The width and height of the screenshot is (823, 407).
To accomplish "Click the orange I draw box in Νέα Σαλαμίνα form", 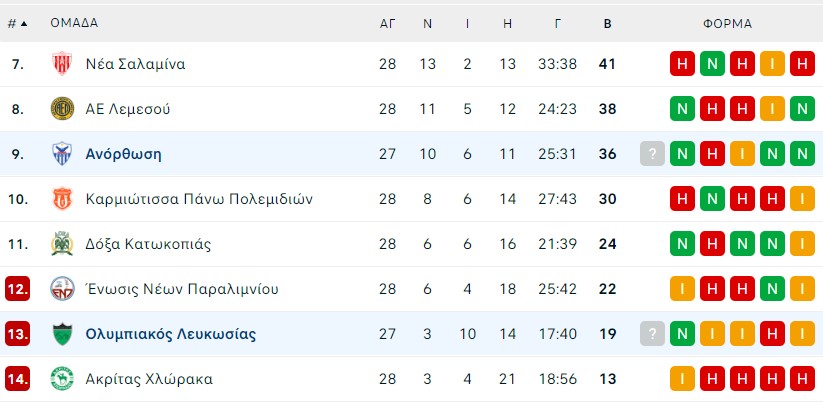I will (x=772, y=64).
